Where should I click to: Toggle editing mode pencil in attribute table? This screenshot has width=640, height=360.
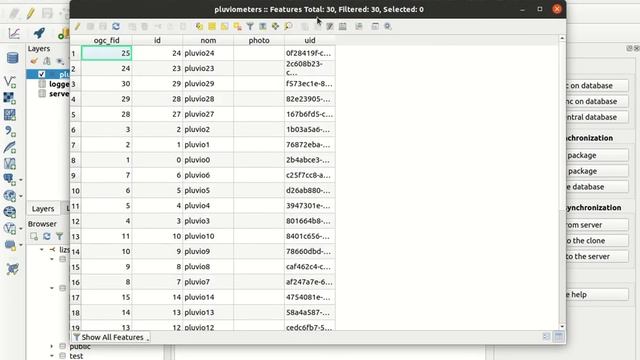(77, 27)
